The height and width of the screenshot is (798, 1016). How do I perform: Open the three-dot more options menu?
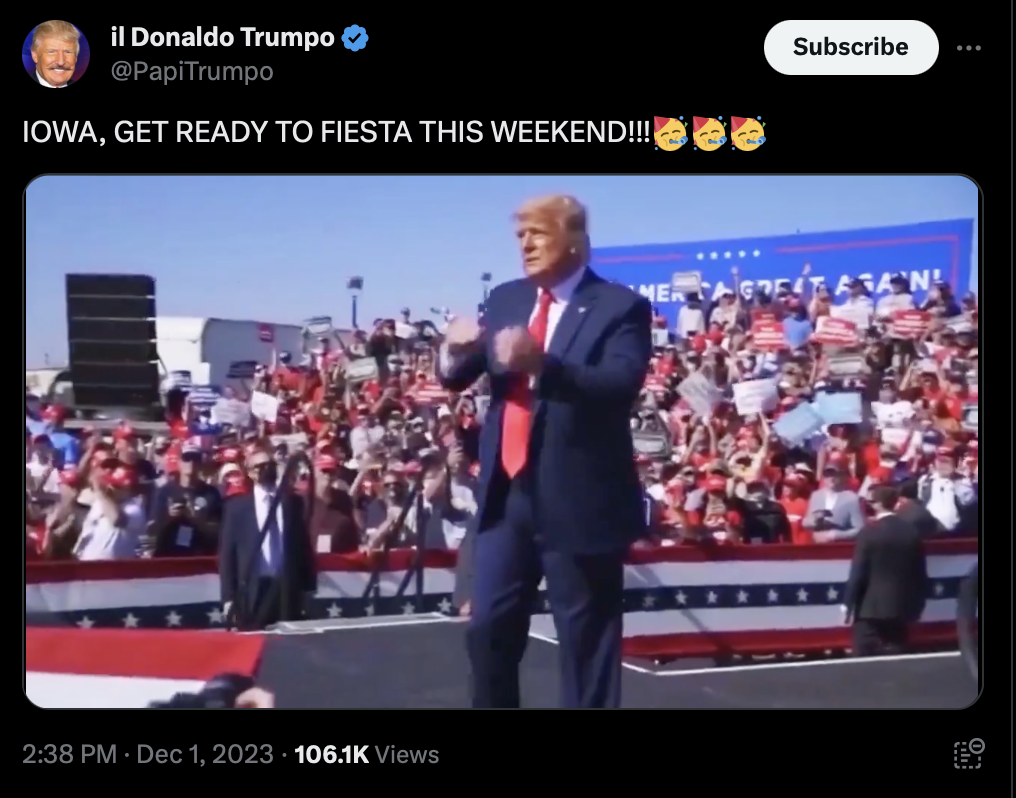click(968, 48)
